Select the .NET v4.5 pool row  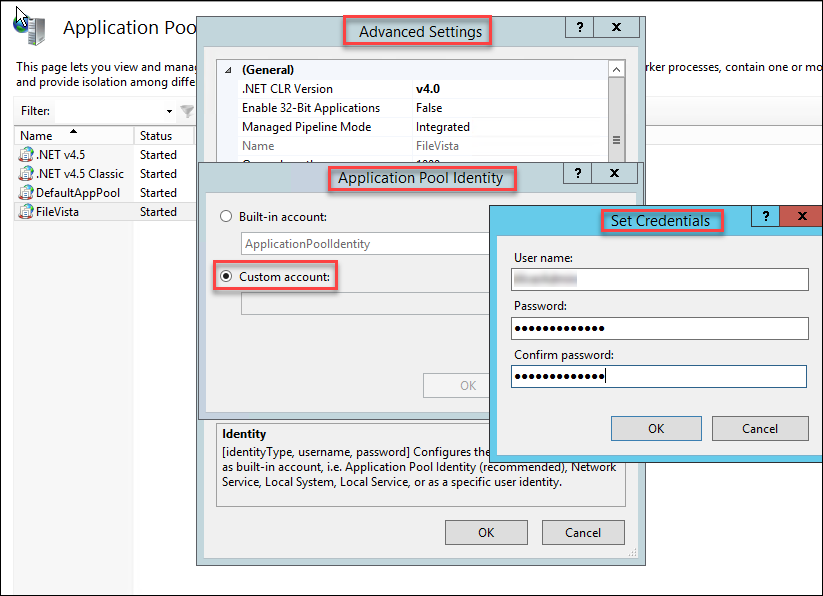[105, 155]
